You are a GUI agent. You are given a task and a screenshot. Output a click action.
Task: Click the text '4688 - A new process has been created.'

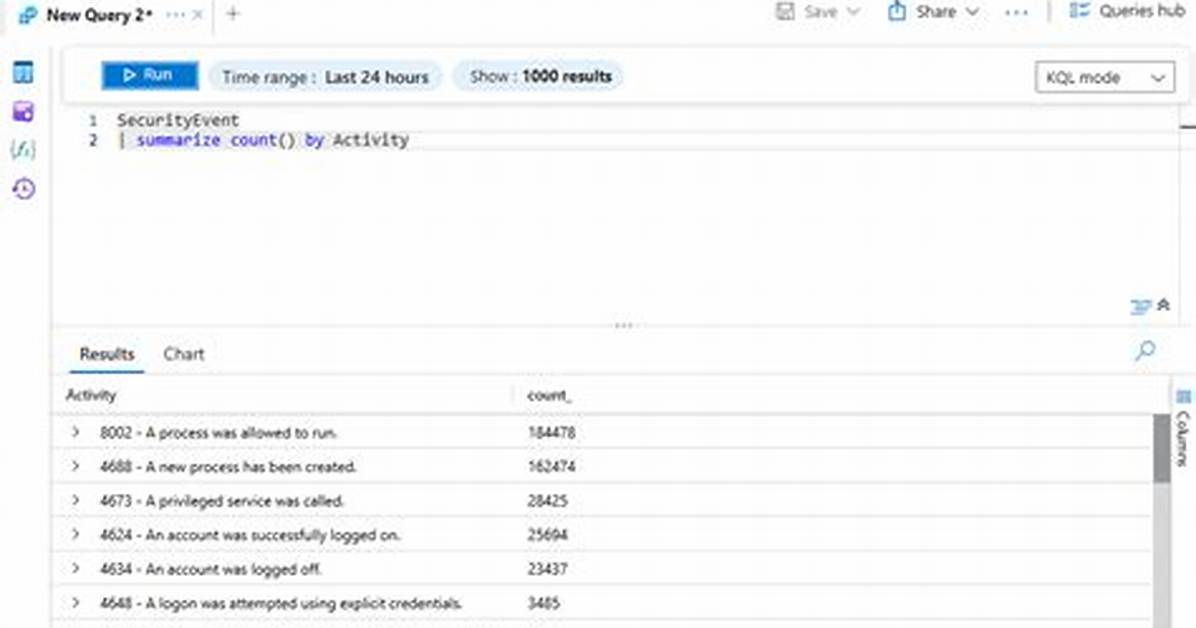(x=227, y=466)
